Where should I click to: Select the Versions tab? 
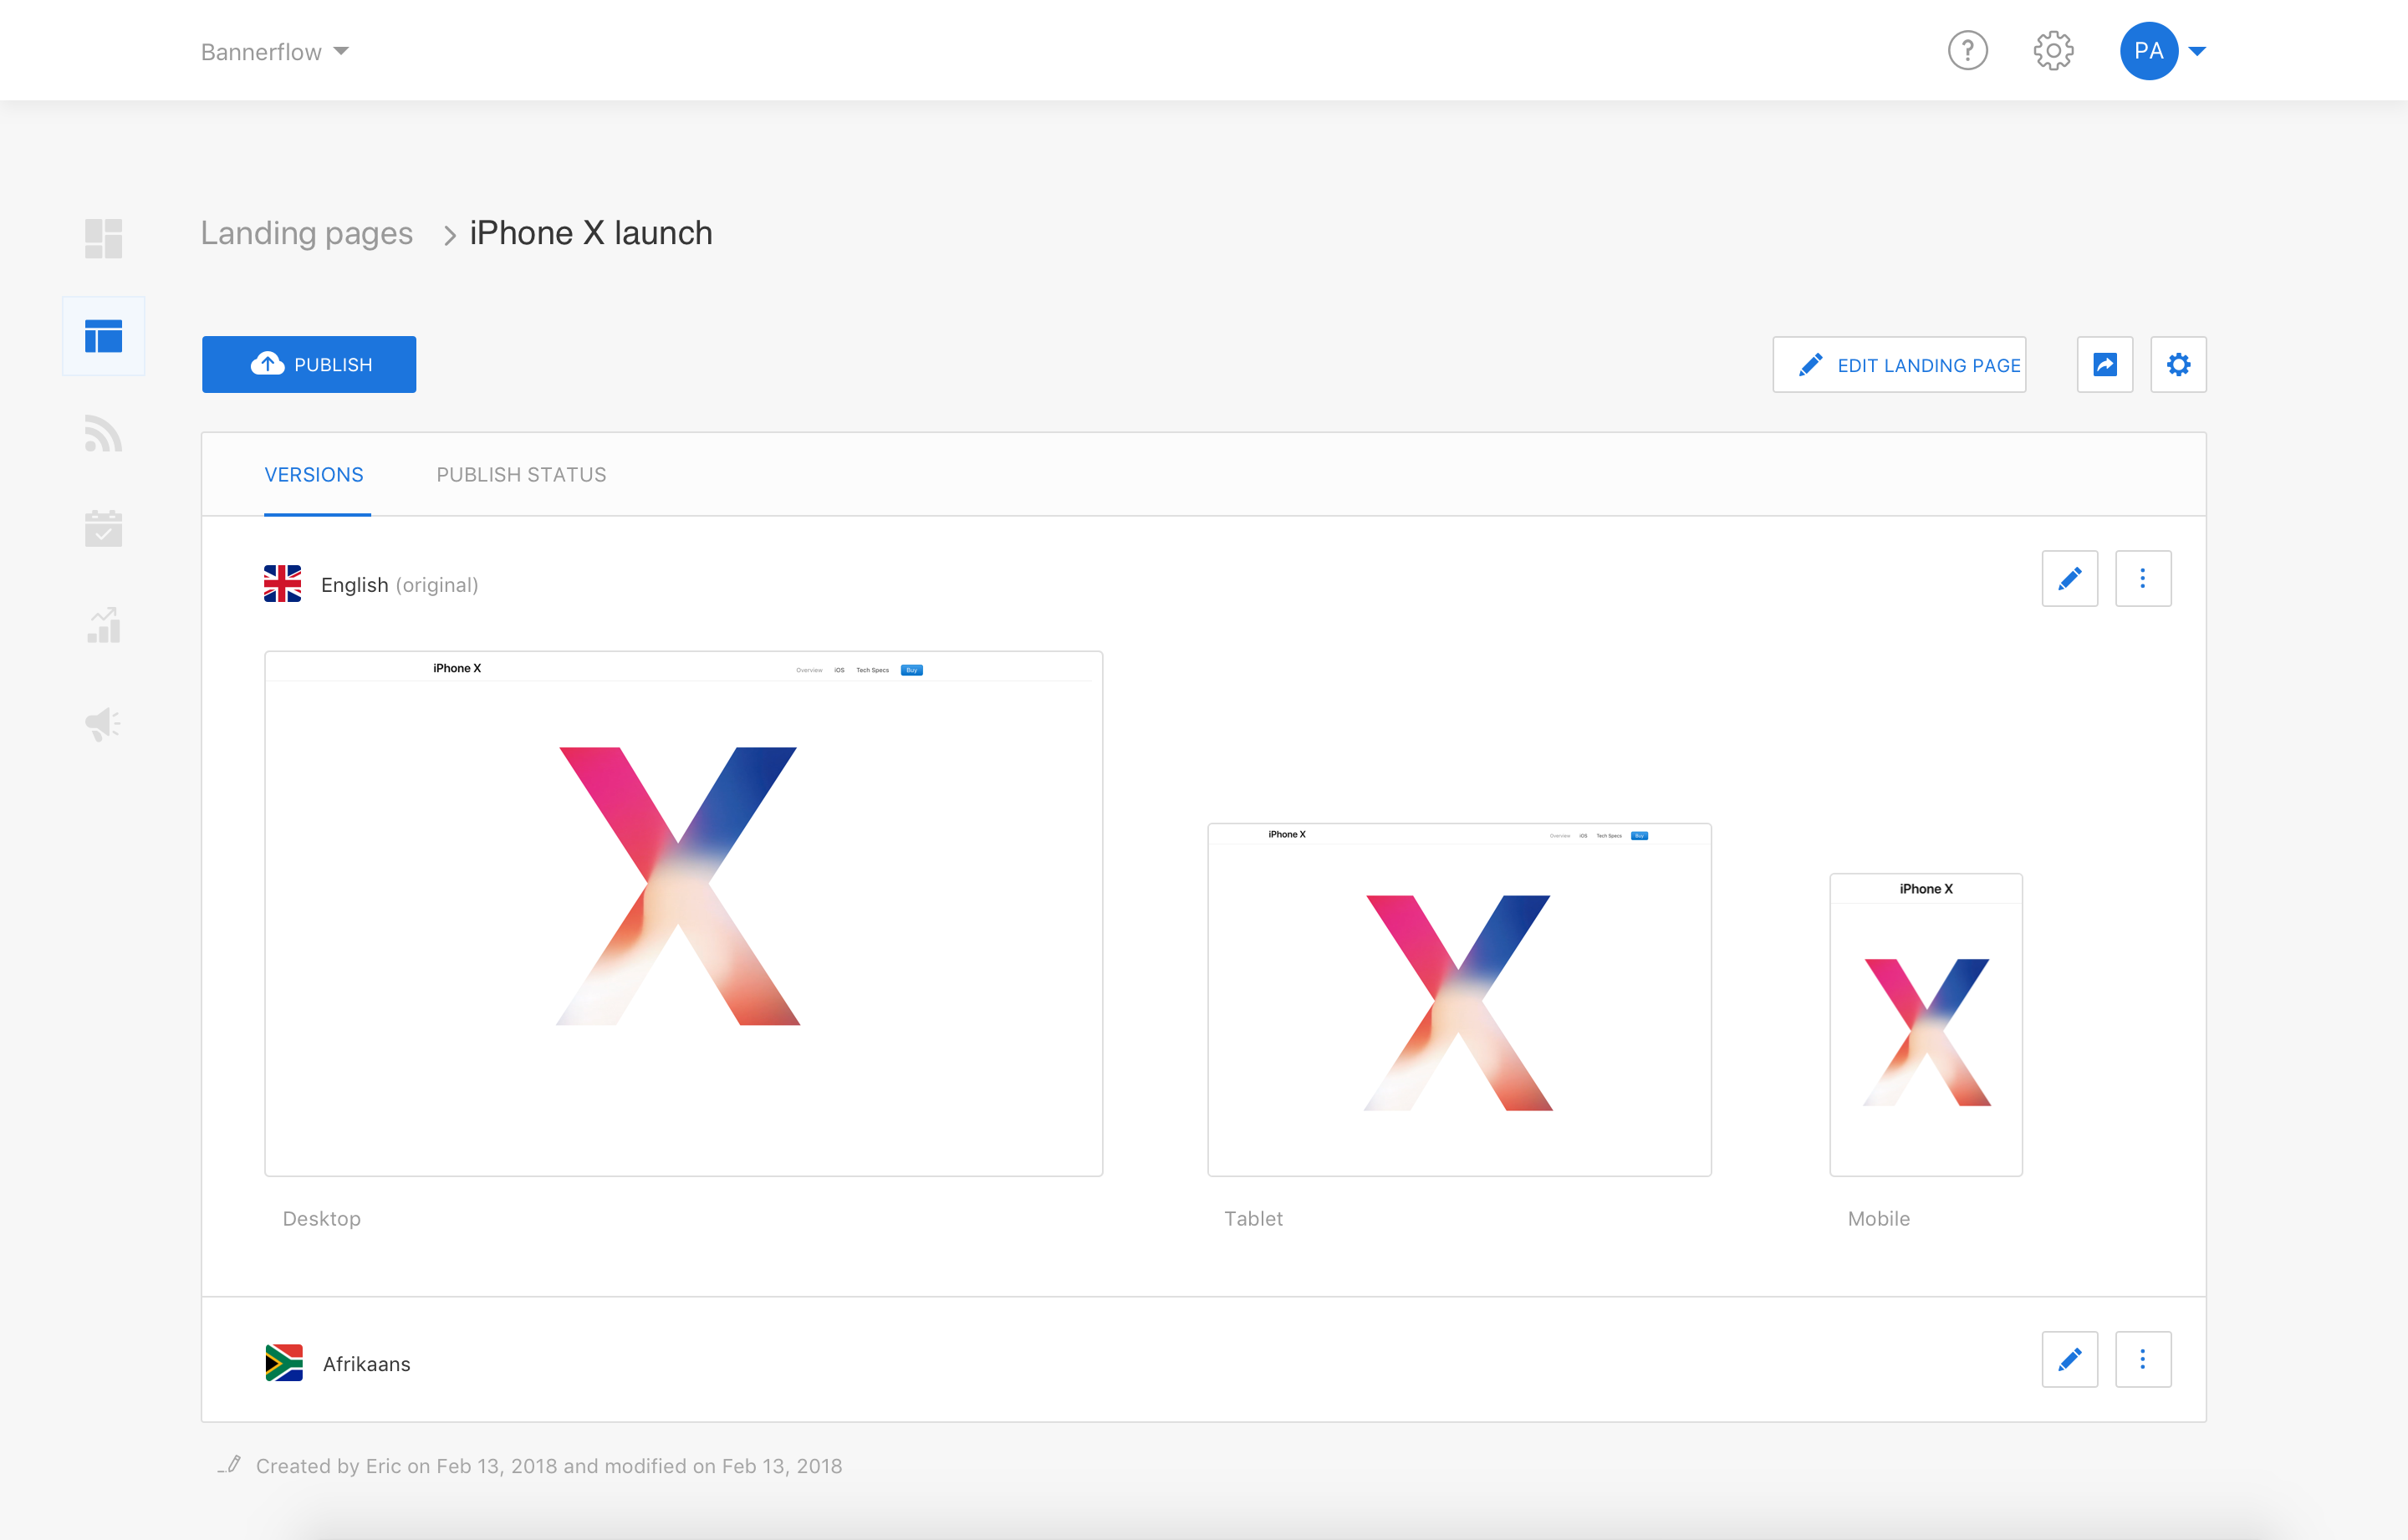pyautogui.click(x=314, y=475)
